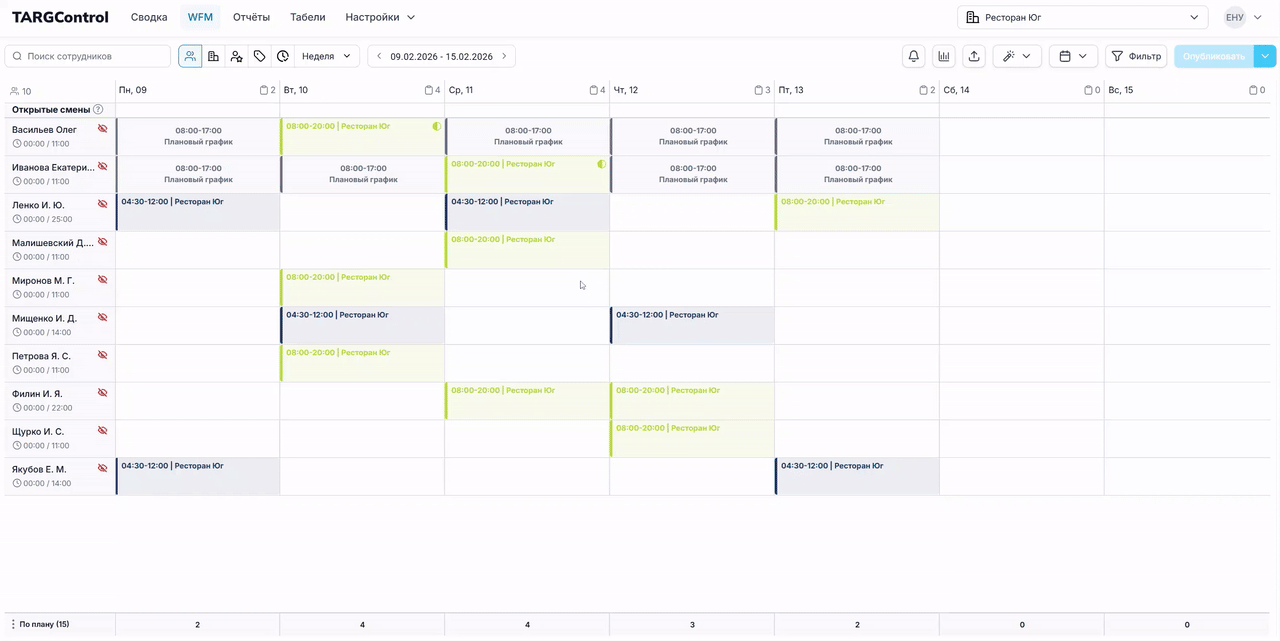This screenshot has width=1280, height=641.
Task: Open the Отчёты tab
Action: 251,17
